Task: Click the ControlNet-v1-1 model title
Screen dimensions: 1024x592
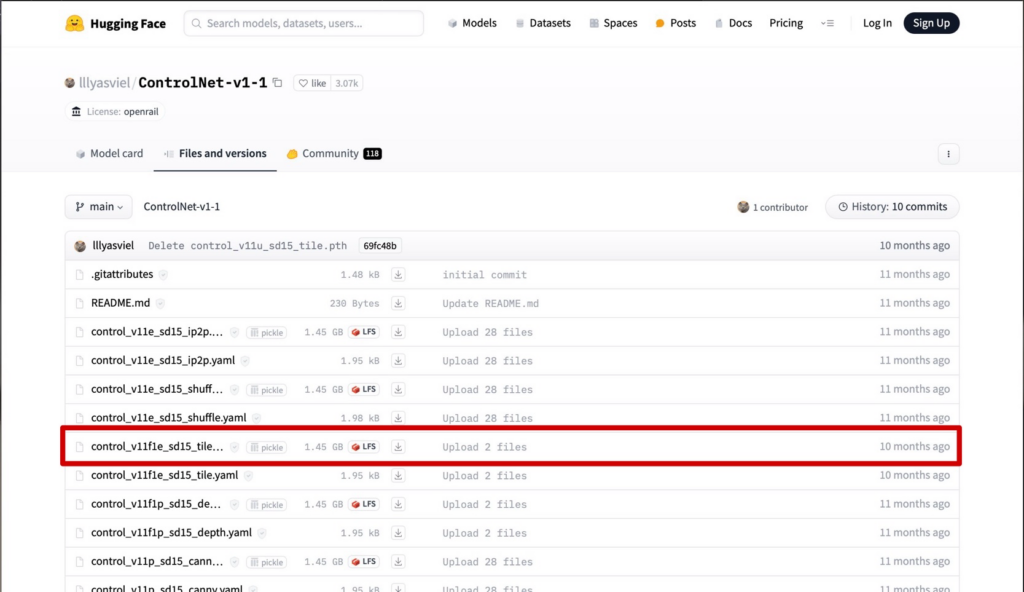Action: pyautogui.click(x=202, y=83)
